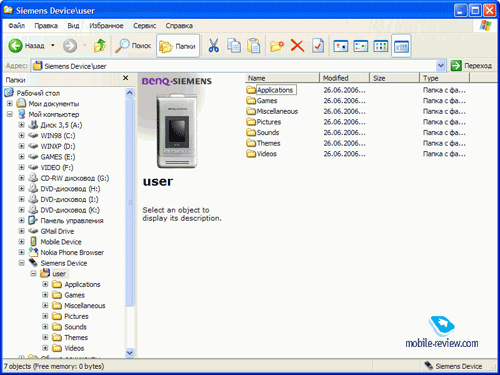Sort by the Type column header

[x=445, y=78]
